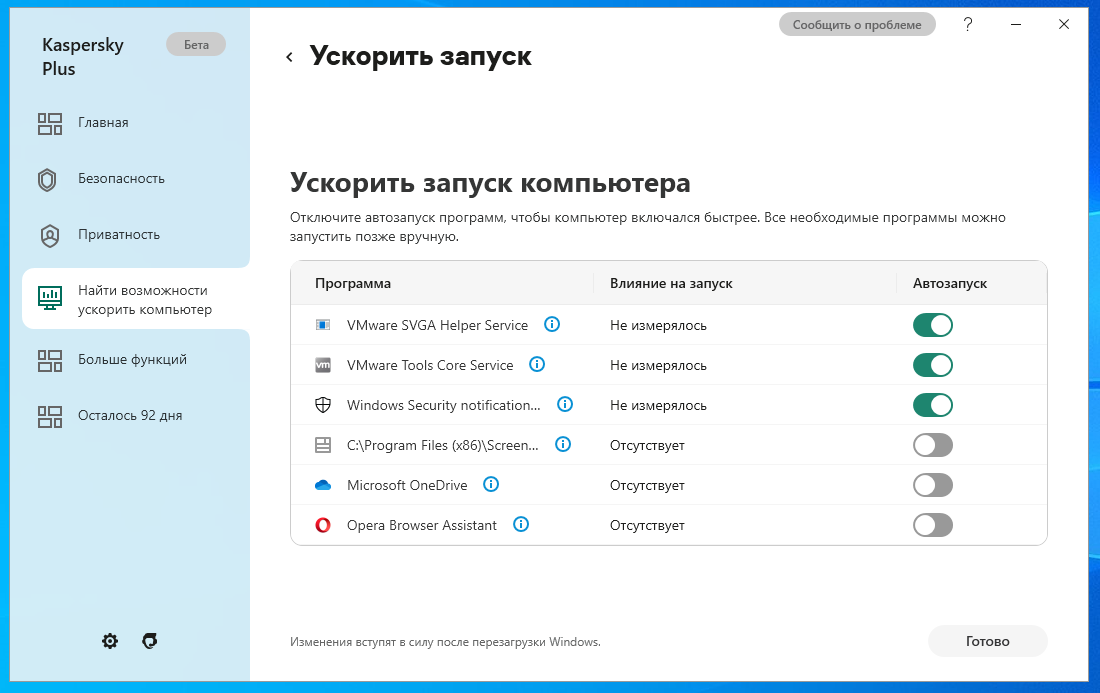Click Отсутствует in the Microsoft OneDrive row
This screenshot has height=693, width=1100.
pos(647,485)
